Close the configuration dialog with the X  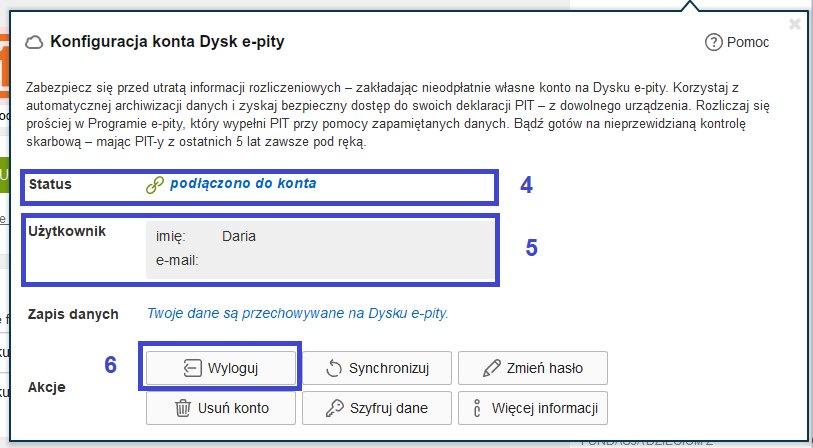pos(795,24)
